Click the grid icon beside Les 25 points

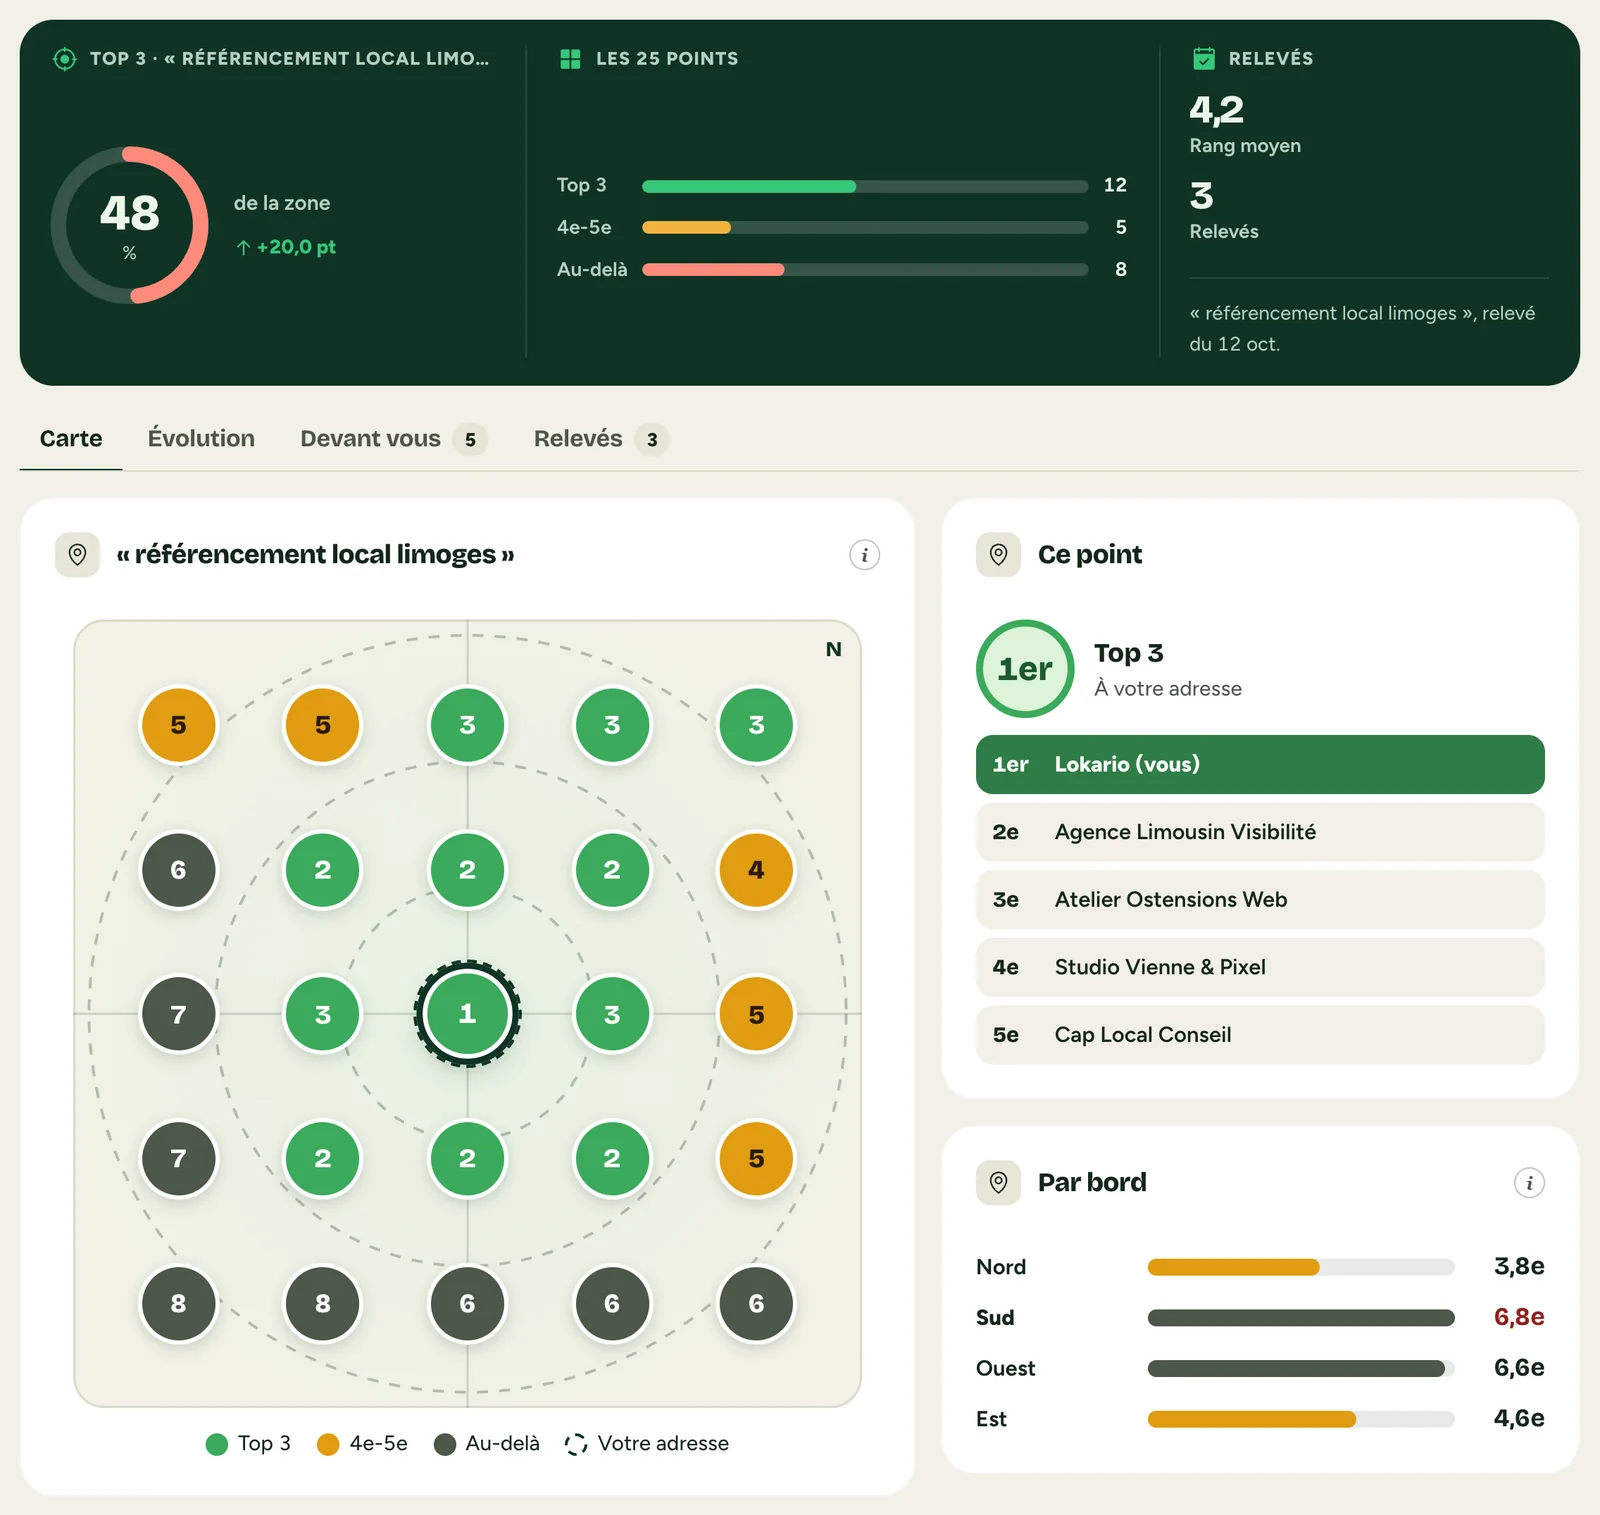tap(570, 59)
